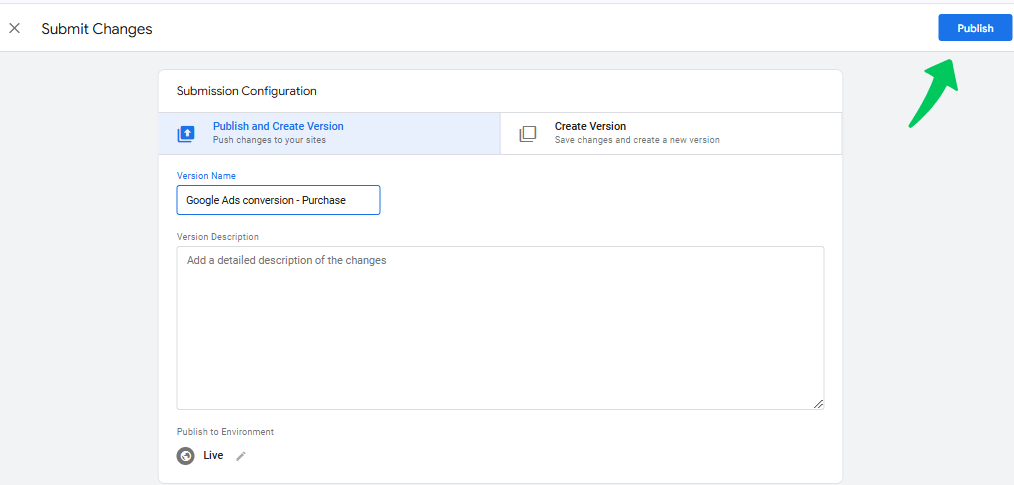Viewport: 1014px width, 485px height.
Task: Click inside the Version Description text area
Action: (500, 328)
